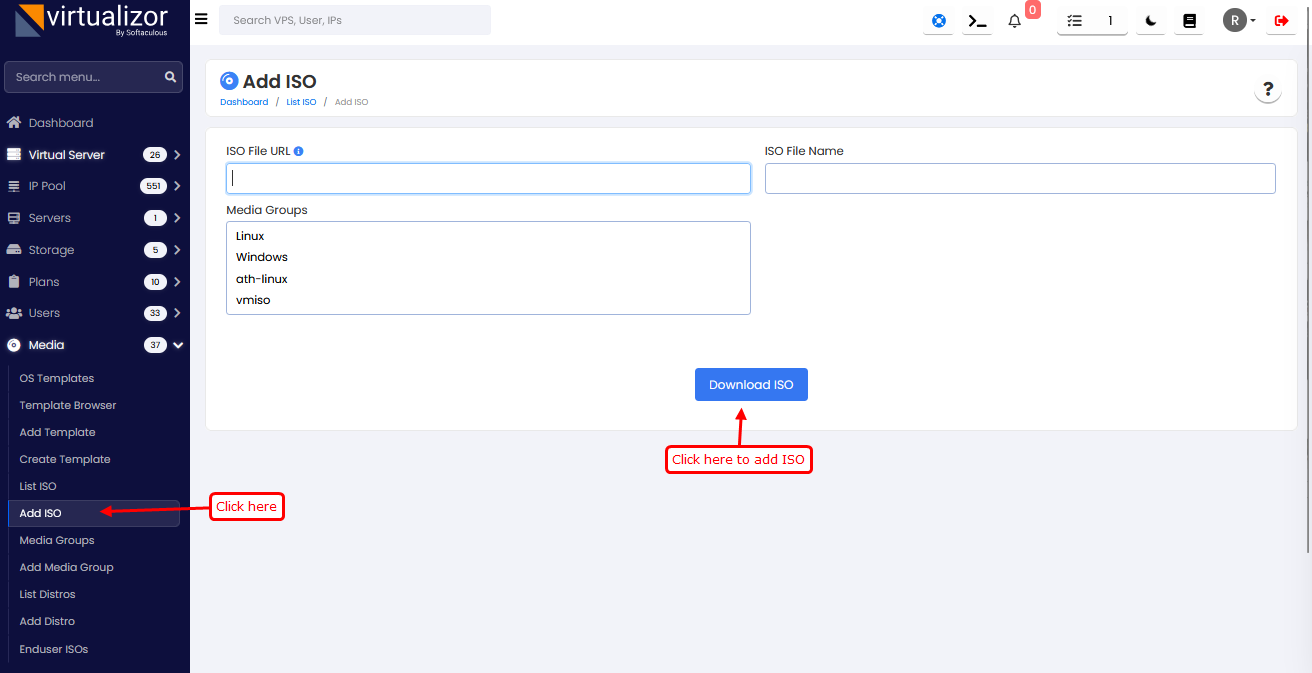Follow the Dashboard breadcrumb link
This screenshot has height=673, width=1312.
tap(244, 102)
